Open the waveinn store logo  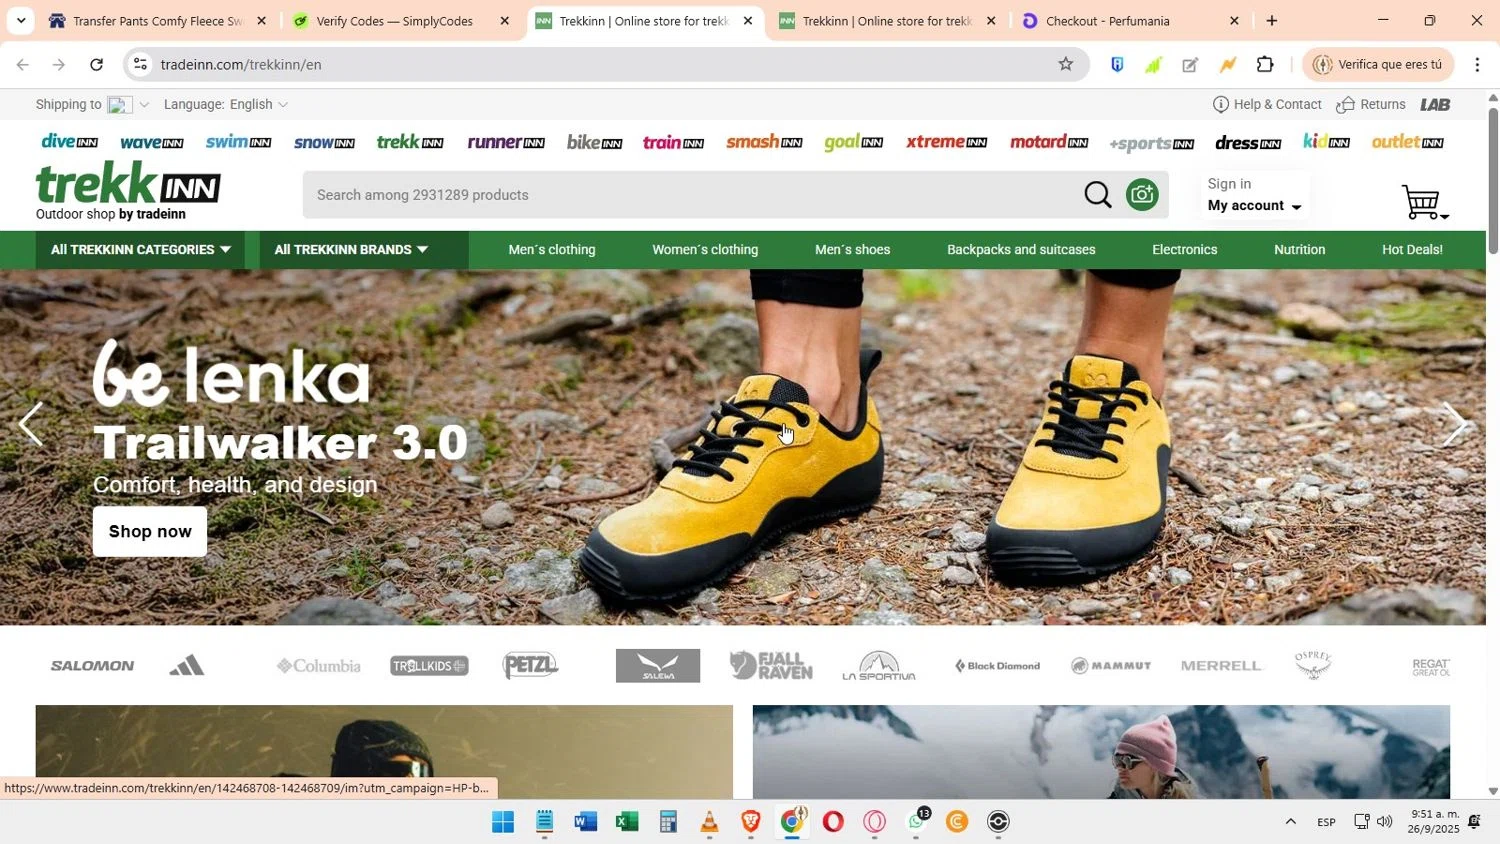coord(151,142)
